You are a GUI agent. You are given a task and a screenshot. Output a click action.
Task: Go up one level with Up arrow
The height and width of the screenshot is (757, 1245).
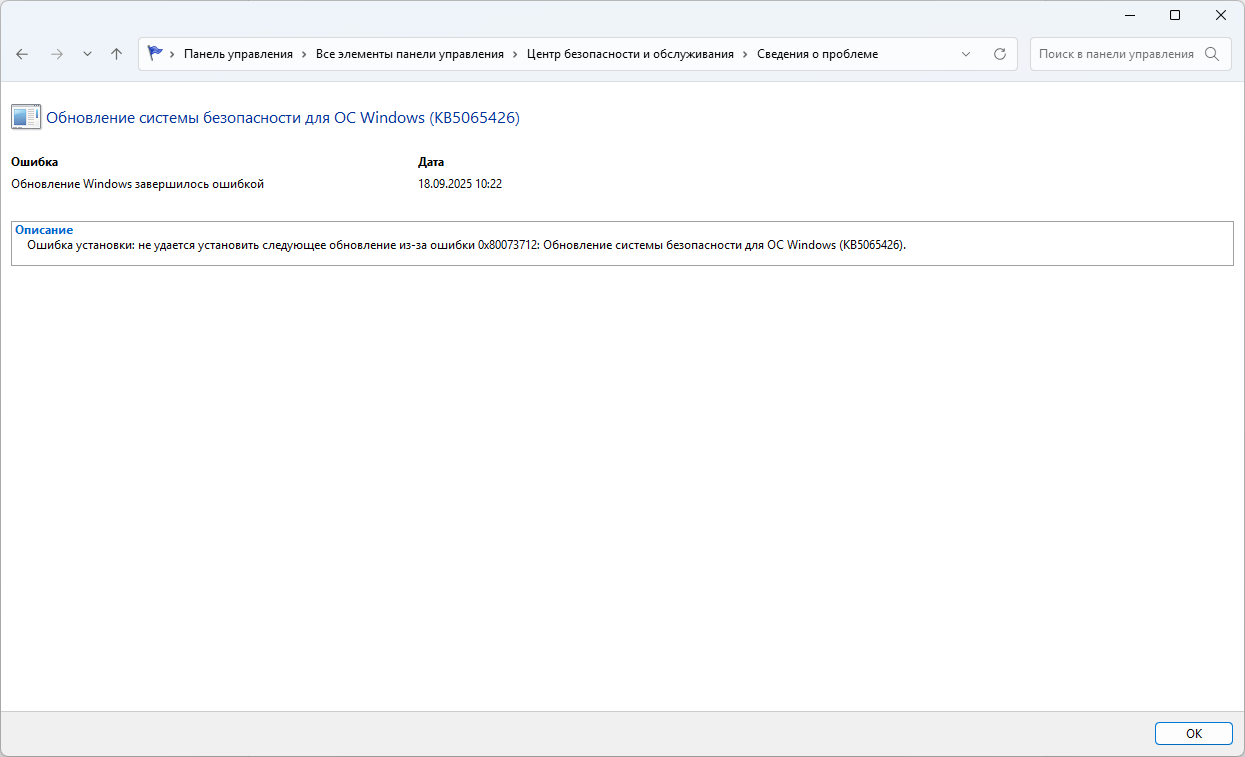(116, 54)
